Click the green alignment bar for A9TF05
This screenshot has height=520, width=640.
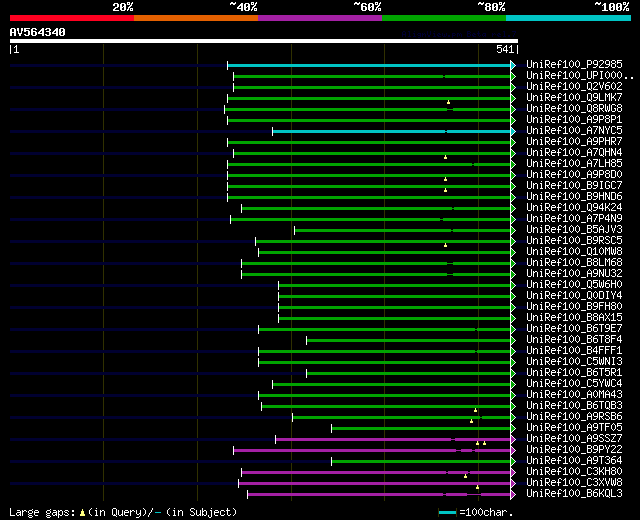coord(421,429)
